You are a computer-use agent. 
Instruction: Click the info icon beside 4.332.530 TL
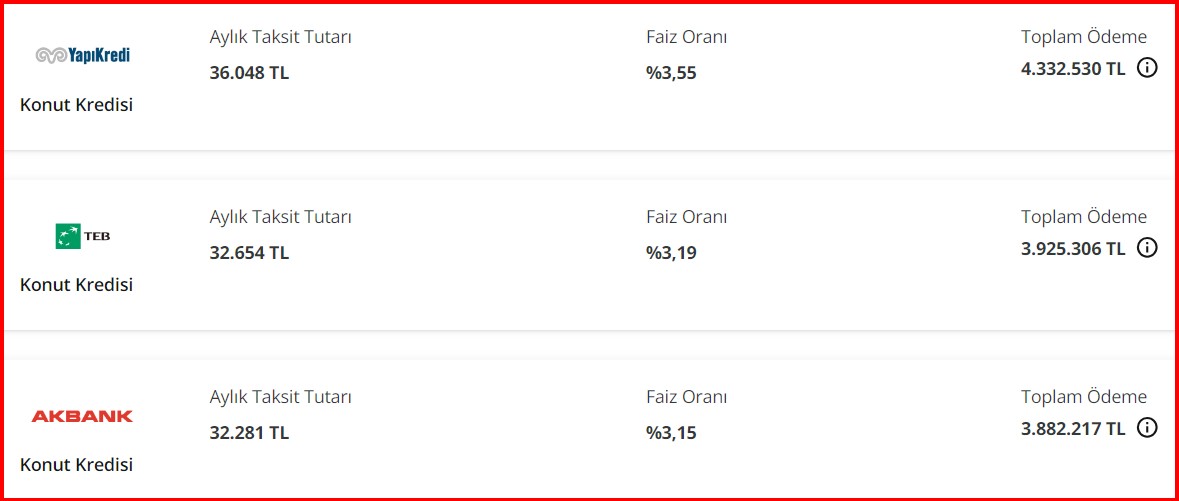(x=1147, y=68)
